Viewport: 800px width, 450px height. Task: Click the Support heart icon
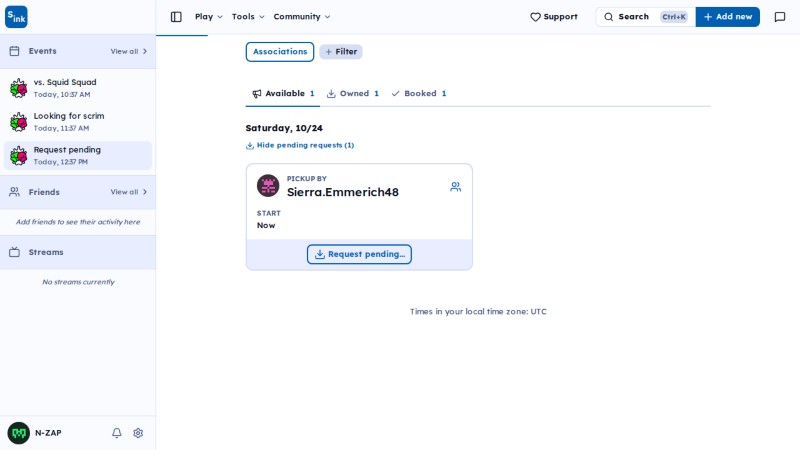[535, 17]
